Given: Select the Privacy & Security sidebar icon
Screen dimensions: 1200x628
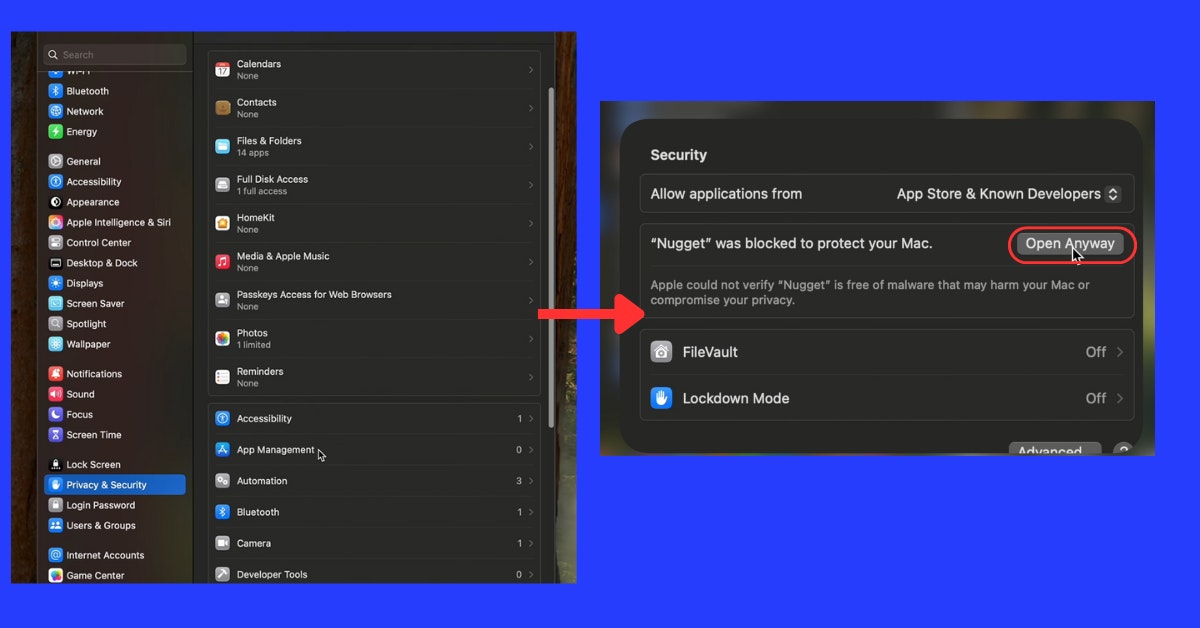Looking at the screenshot, I should pyautogui.click(x=58, y=484).
